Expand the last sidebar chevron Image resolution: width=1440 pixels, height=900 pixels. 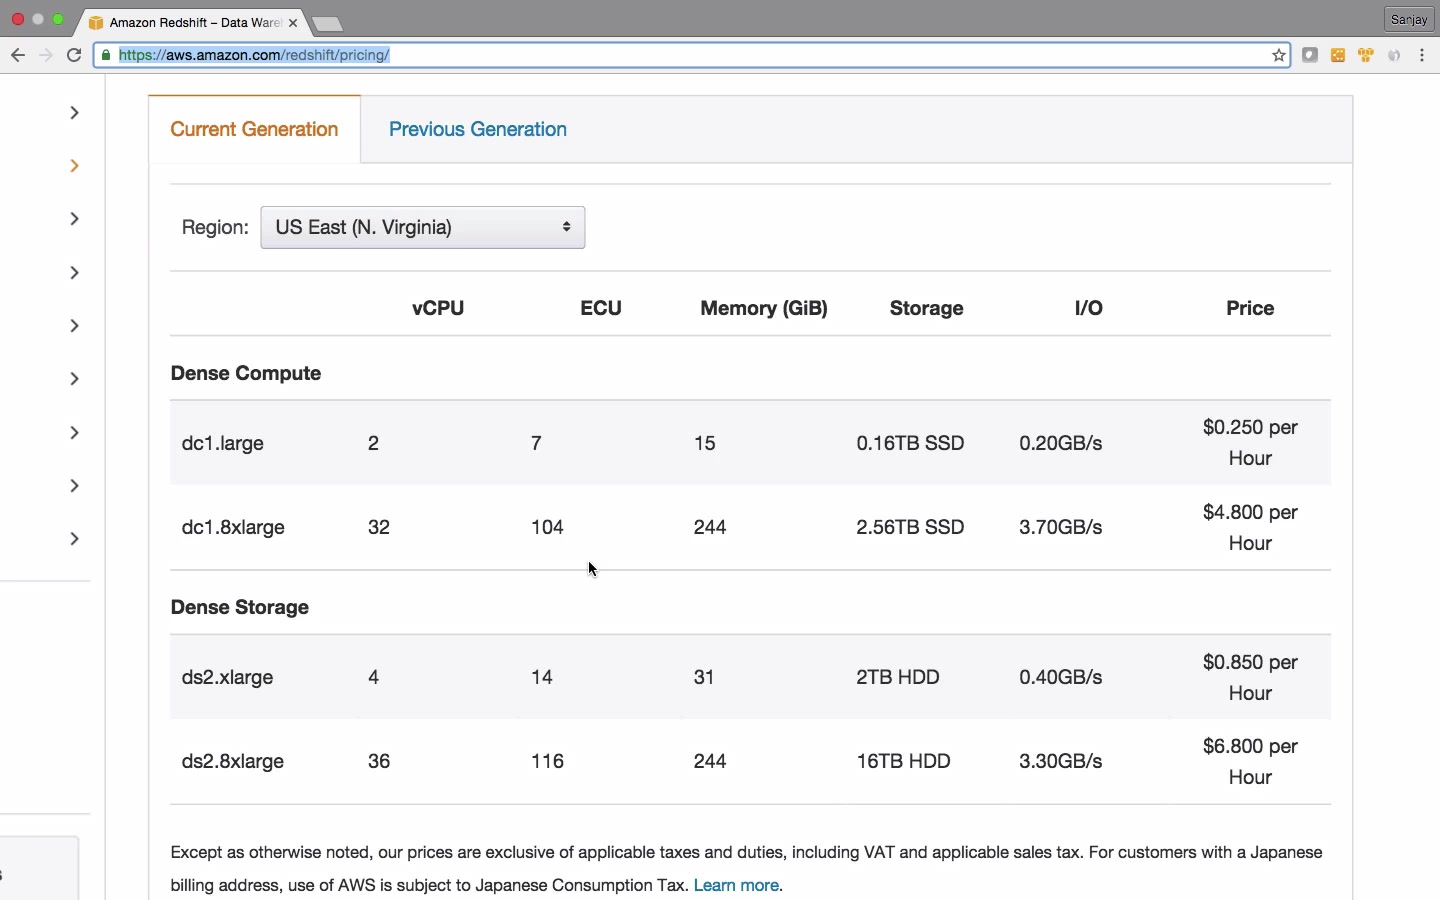click(75, 539)
